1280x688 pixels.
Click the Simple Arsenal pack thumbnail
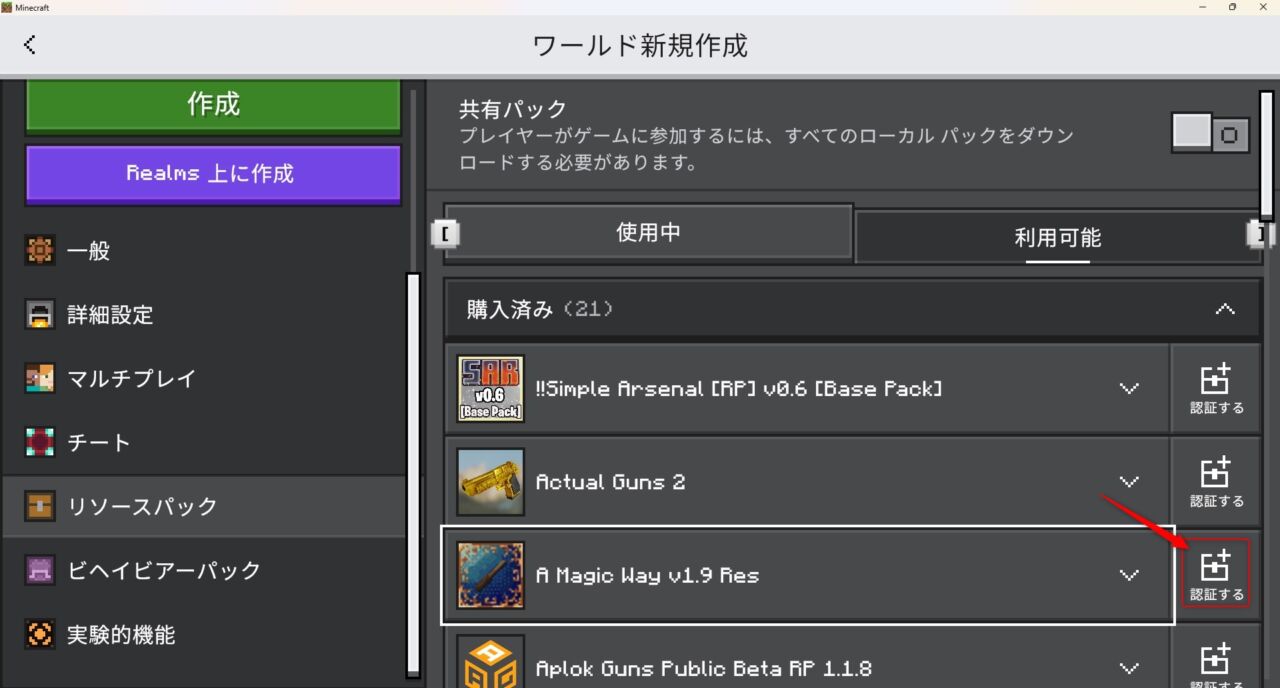coord(490,388)
